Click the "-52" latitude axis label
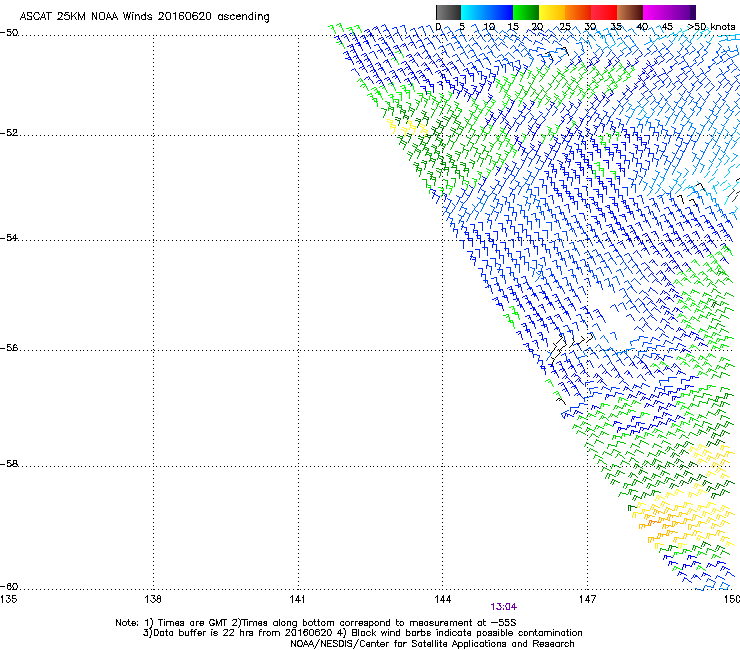 pos(9,133)
